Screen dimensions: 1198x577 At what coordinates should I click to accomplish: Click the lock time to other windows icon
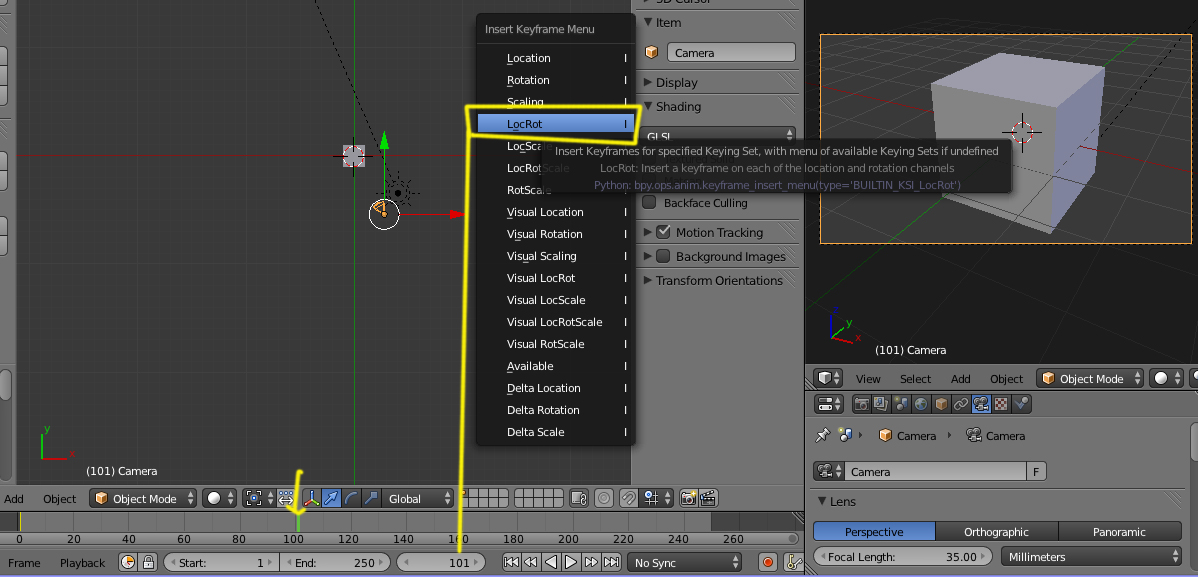(148, 563)
